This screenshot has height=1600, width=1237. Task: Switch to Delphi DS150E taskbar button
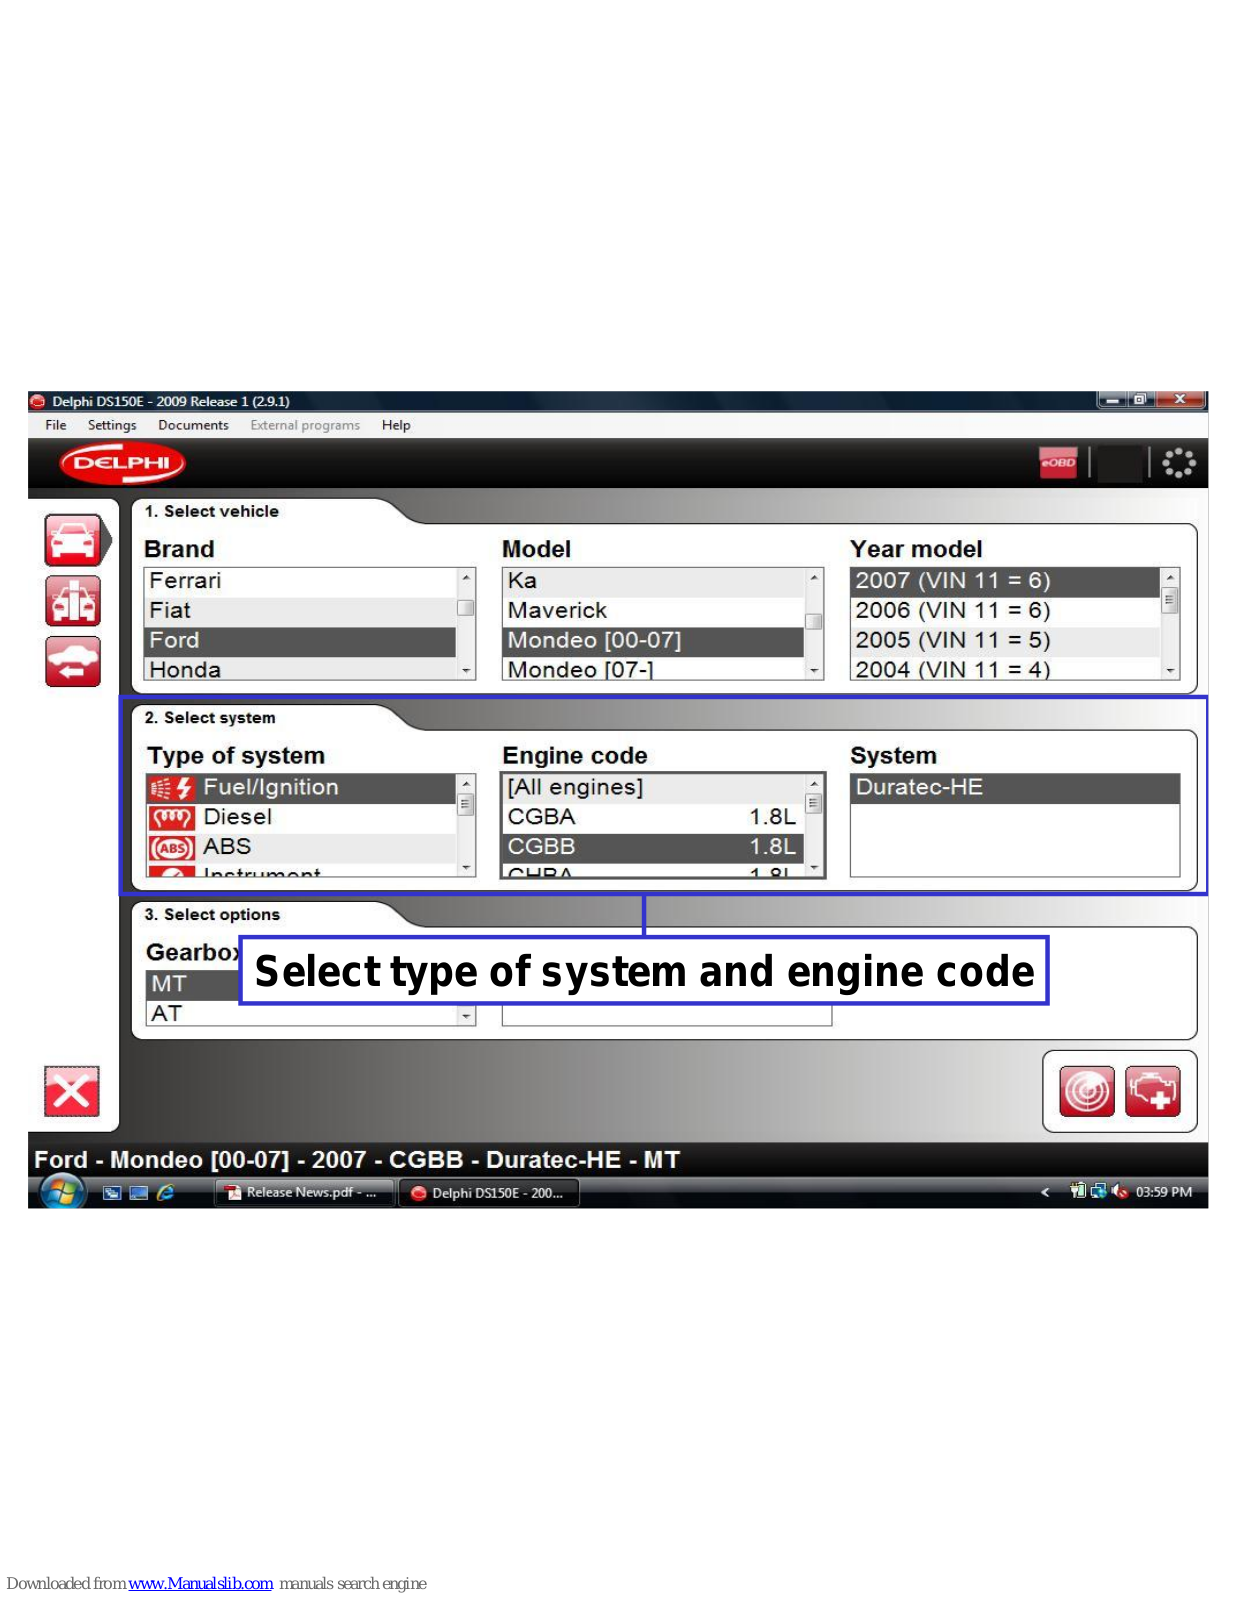click(489, 1192)
